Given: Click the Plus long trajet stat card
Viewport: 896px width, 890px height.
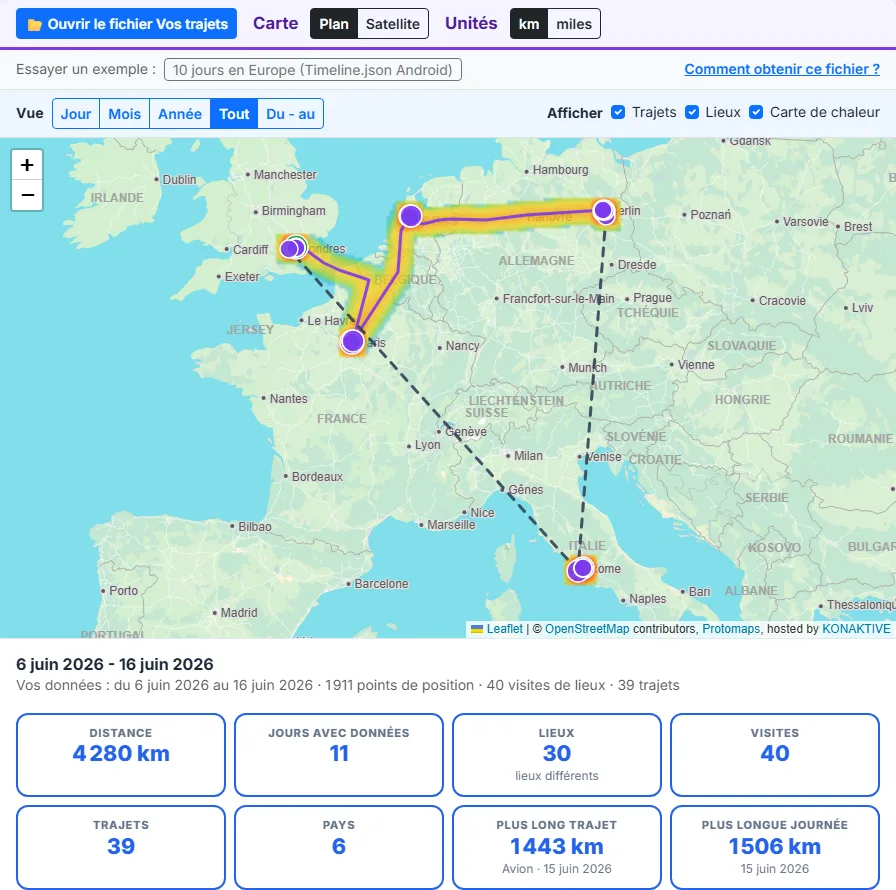Looking at the screenshot, I should [557, 847].
